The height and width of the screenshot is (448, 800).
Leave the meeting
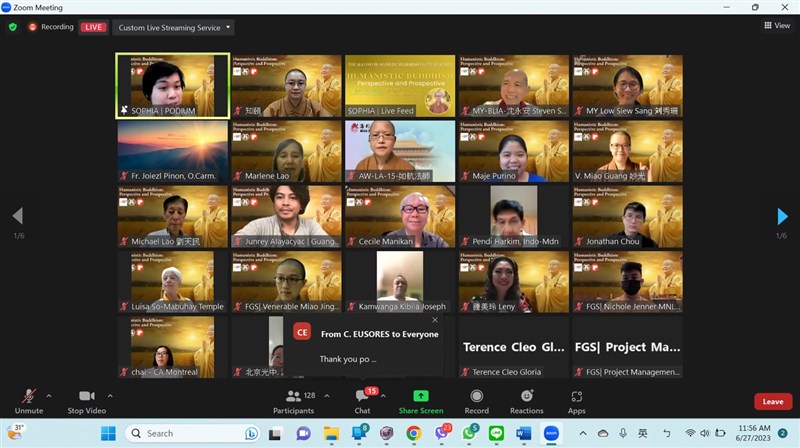tap(772, 401)
